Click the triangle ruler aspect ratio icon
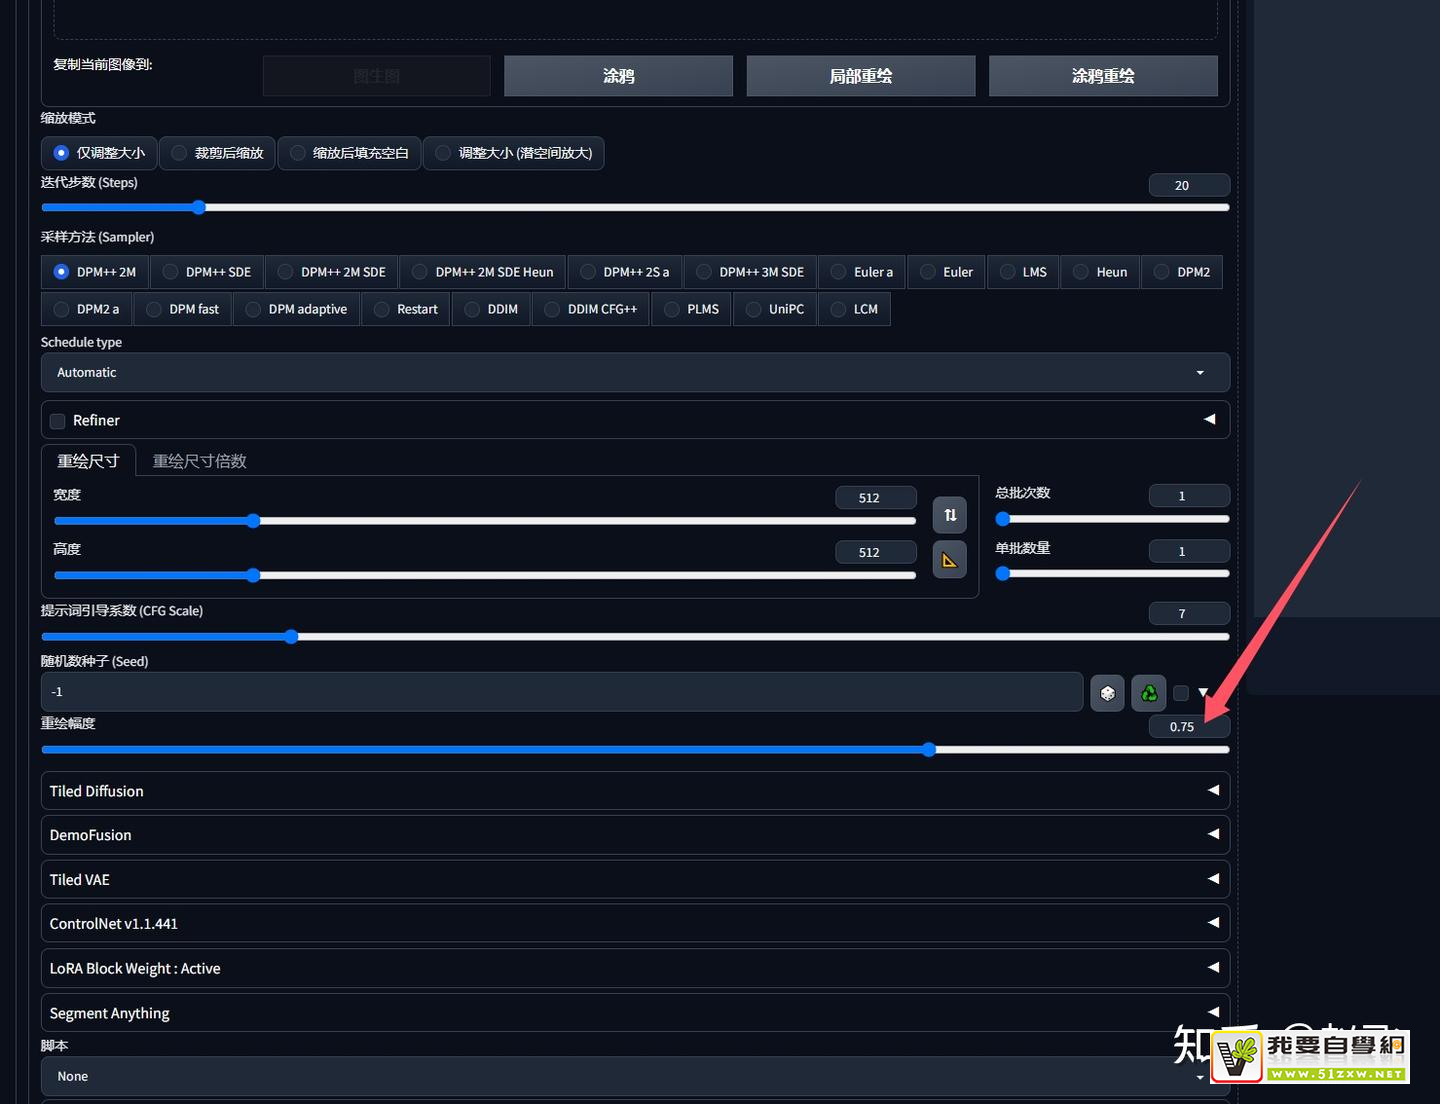The image size is (1440, 1104). tap(949, 560)
